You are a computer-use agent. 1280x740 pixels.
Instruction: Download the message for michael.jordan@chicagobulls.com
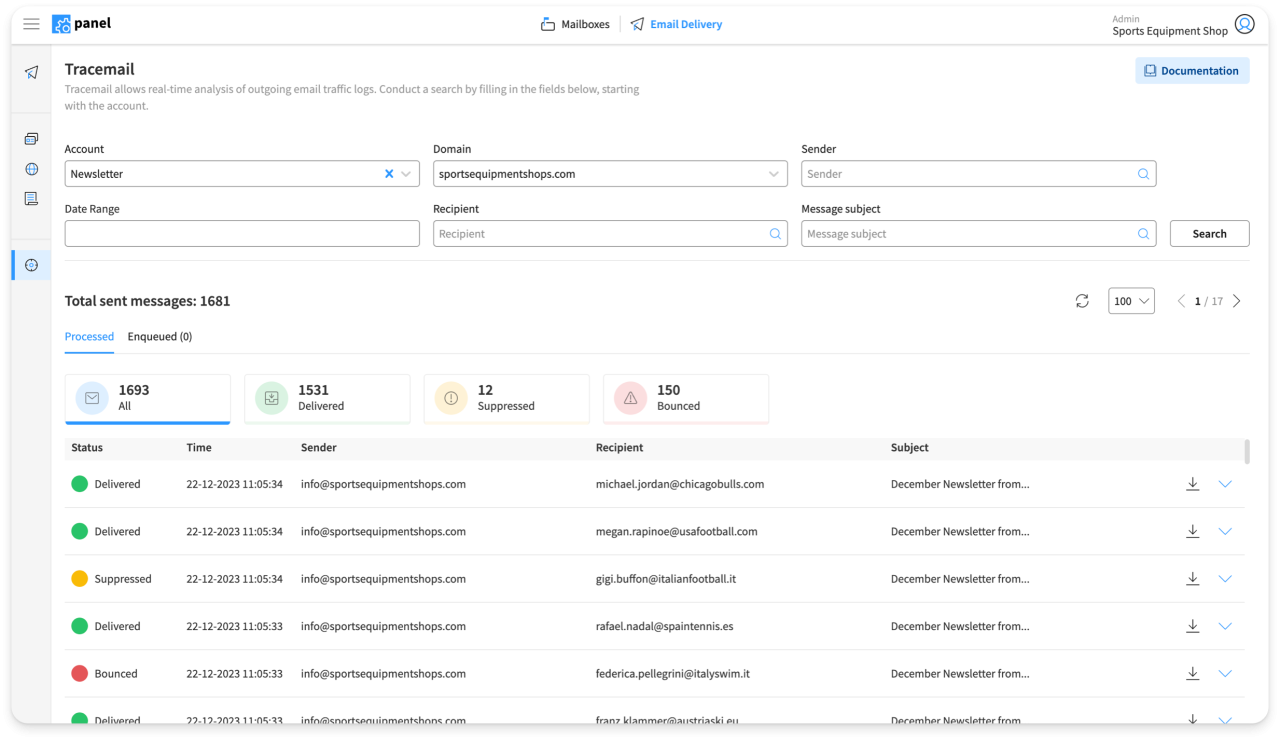pyautogui.click(x=1192, y=483)
